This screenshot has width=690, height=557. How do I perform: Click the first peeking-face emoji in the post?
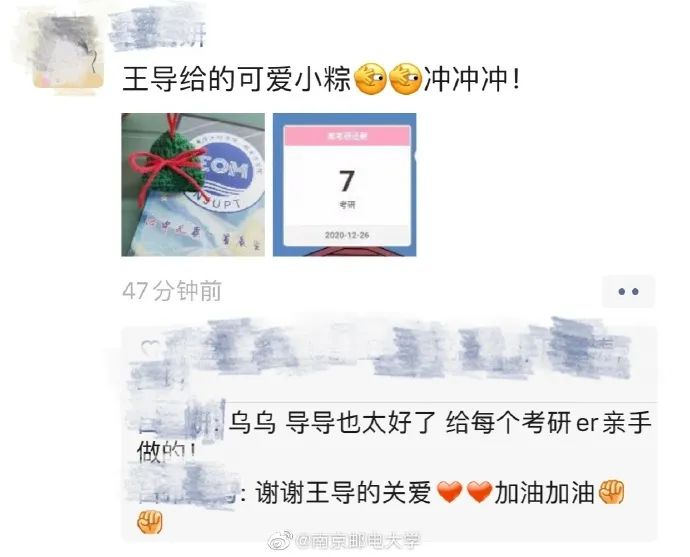(370, 79)
